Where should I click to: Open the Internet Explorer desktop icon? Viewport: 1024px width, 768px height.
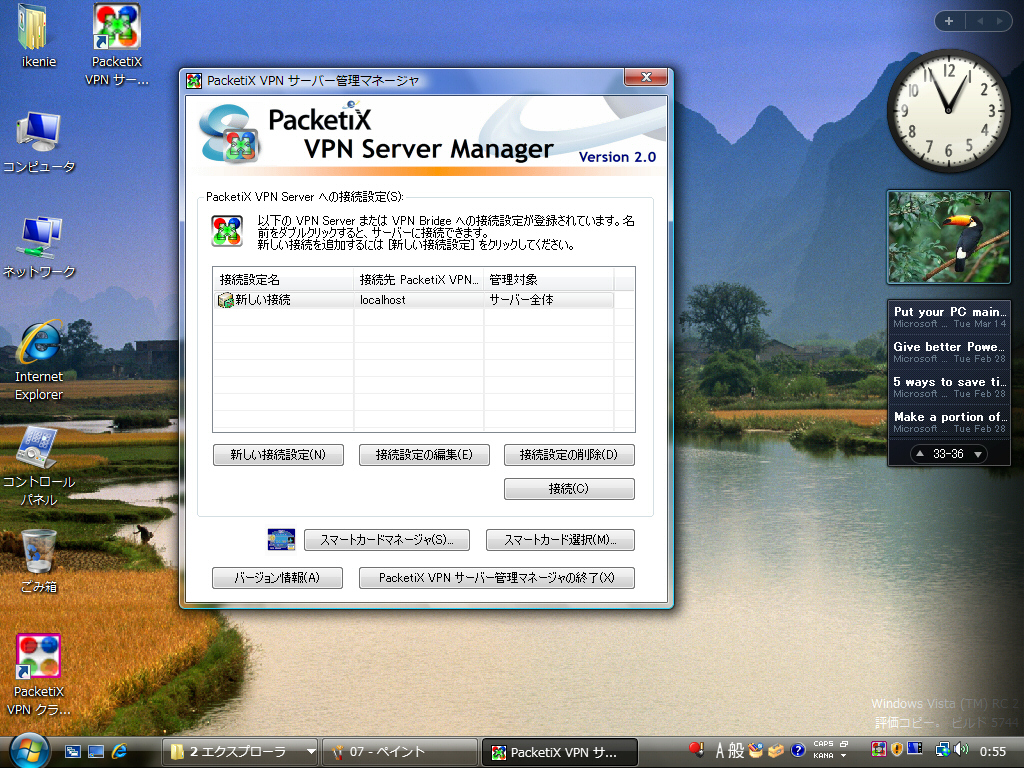pos(39,345)
